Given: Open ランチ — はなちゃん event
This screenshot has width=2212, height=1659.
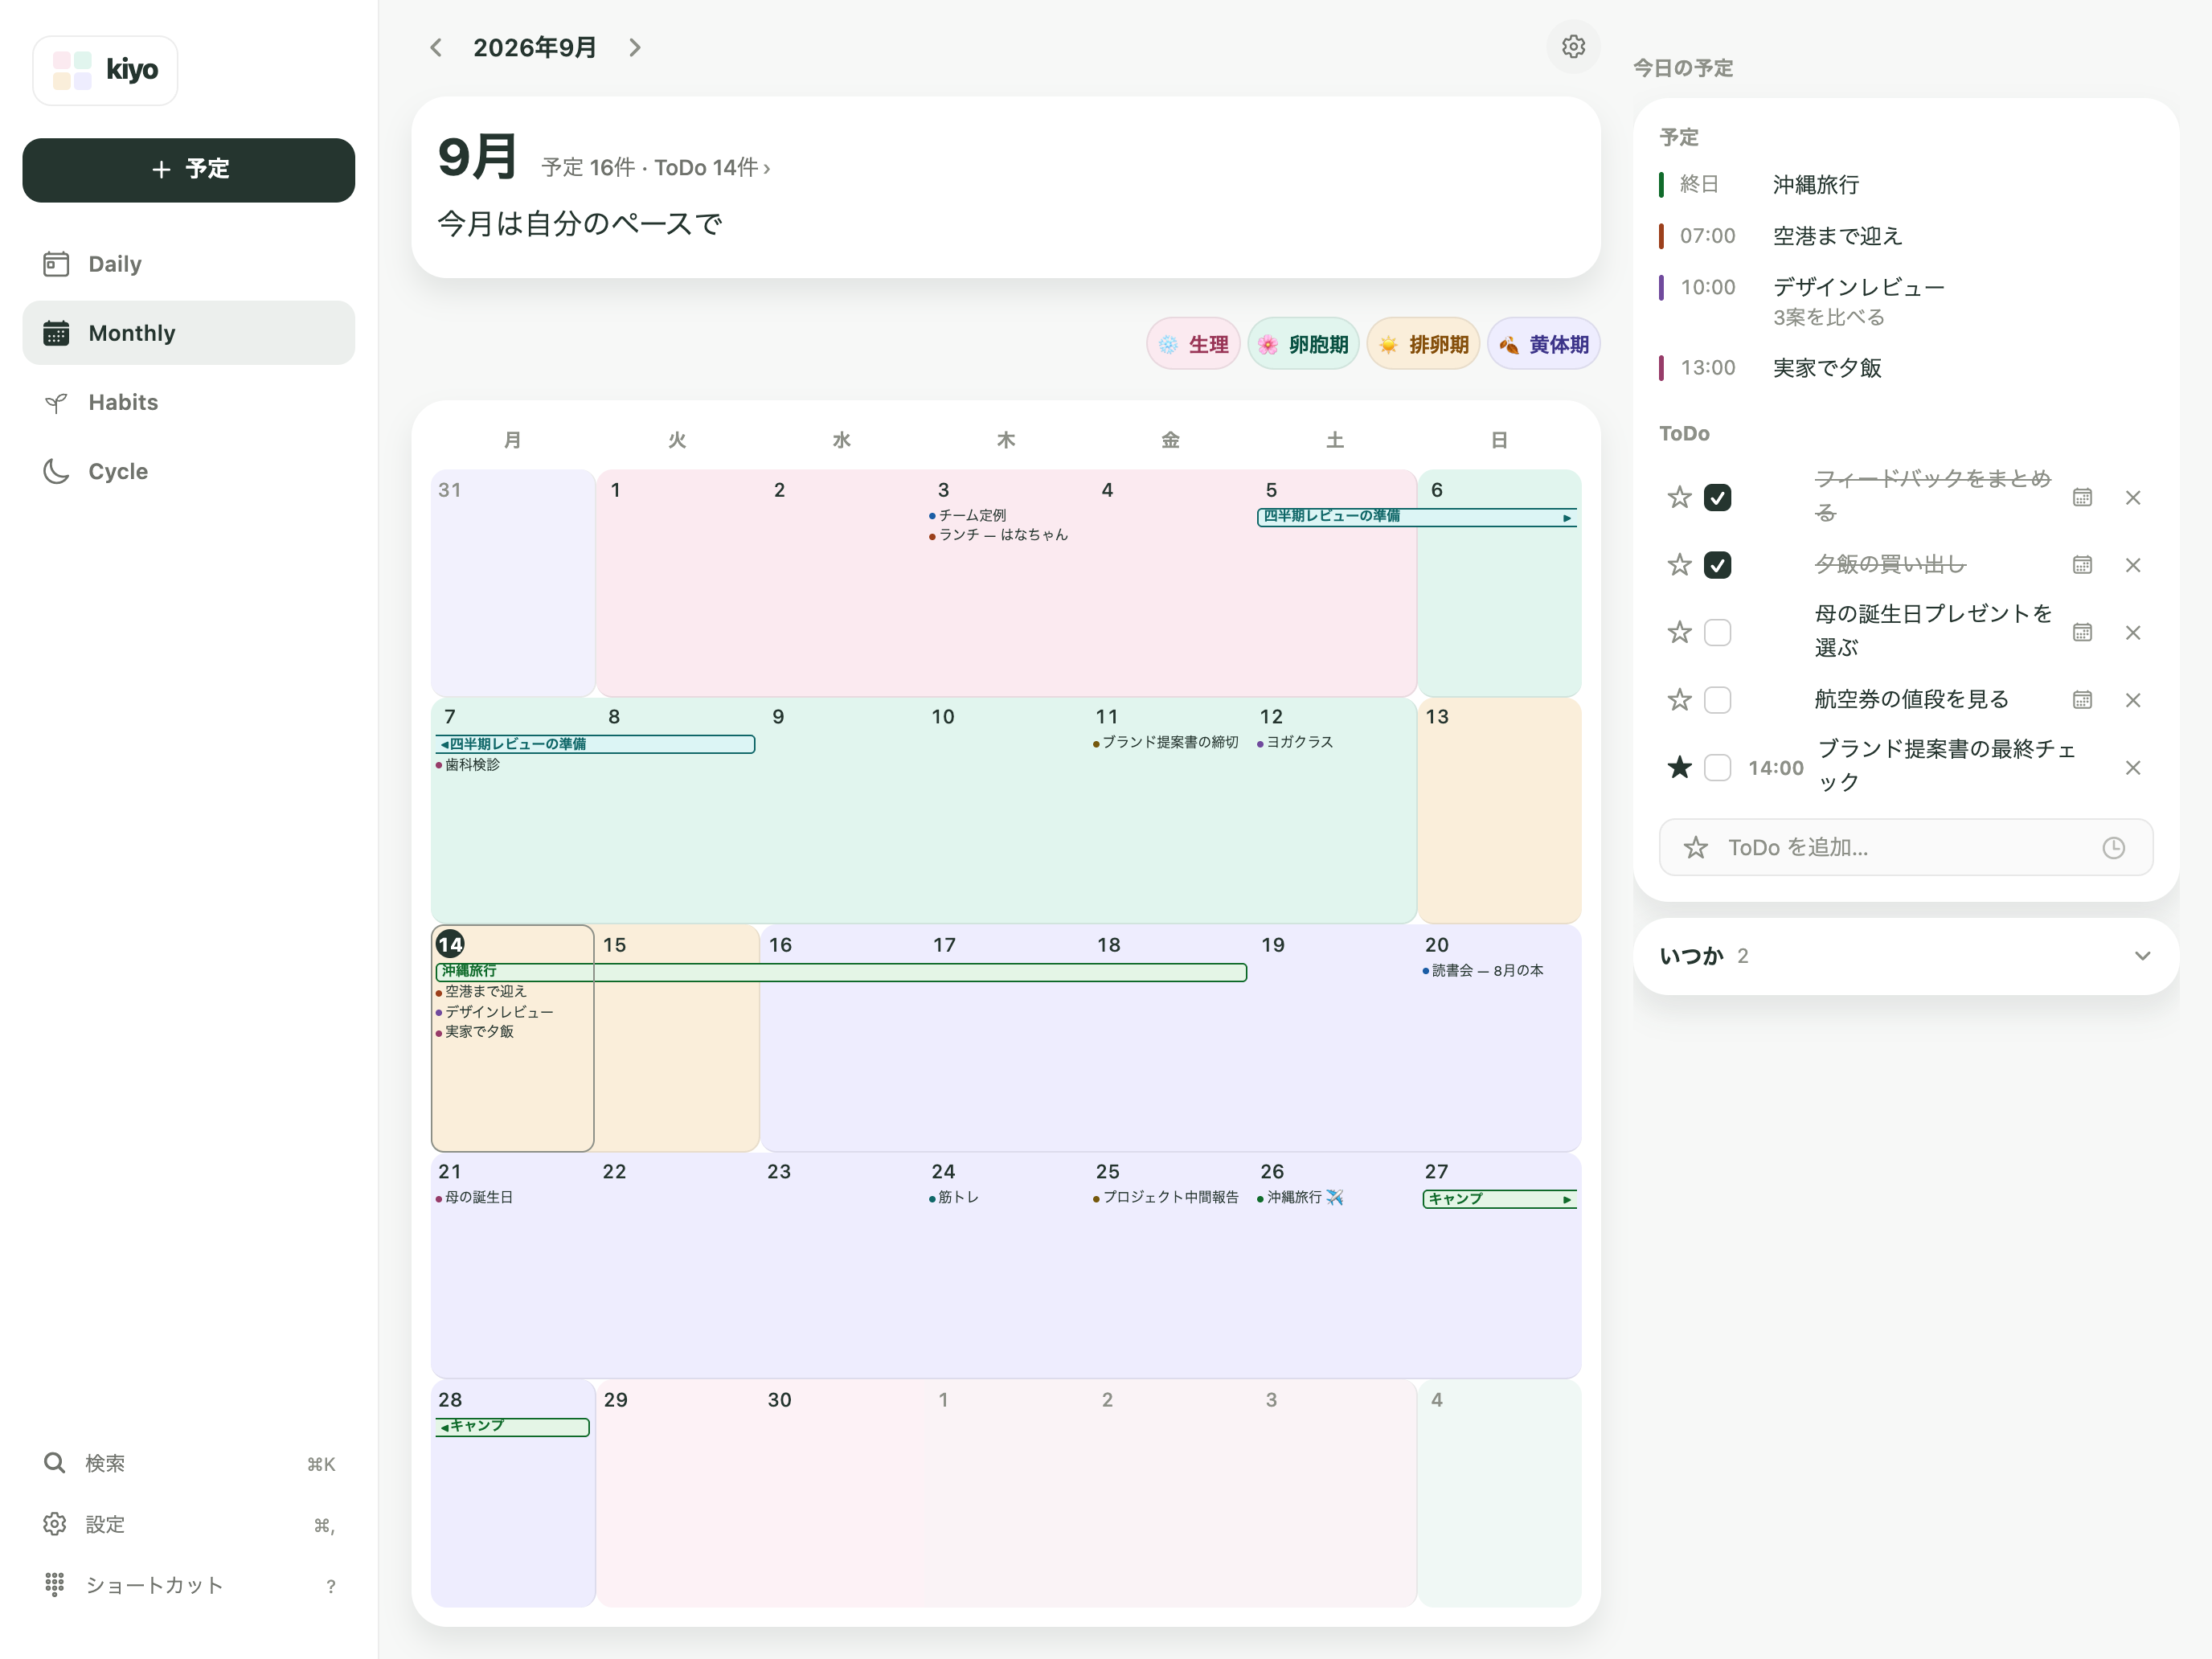Looking at the screenshot, I should [998, 535].
